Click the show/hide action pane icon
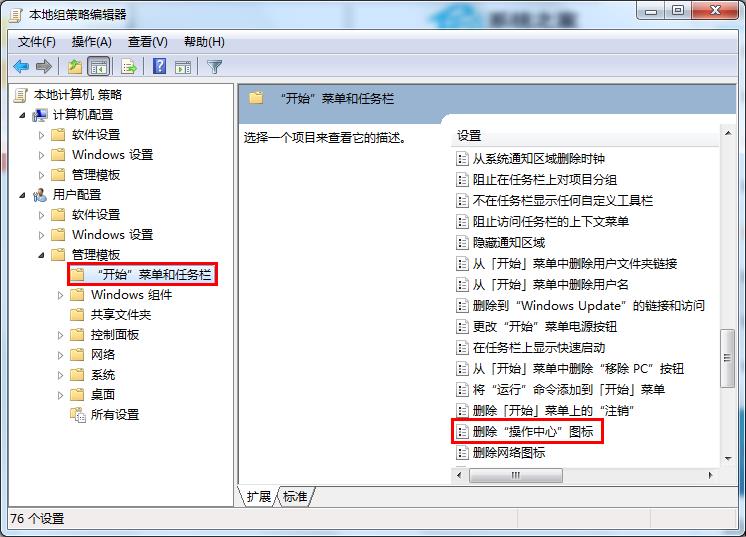This screenshot has width=746, height=537. coord(183,67)
